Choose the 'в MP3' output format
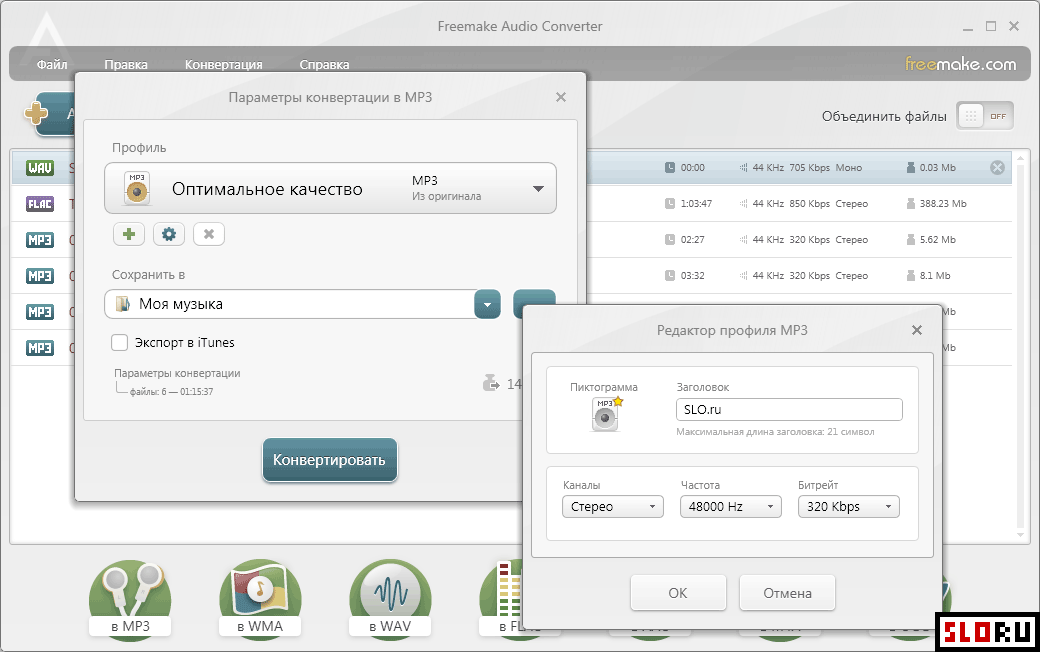1040x652 pixels. tap(130, 600)
